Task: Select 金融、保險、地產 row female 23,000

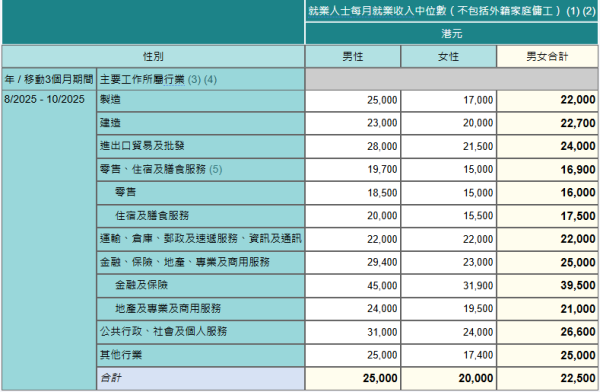Action: [x=448, y=262]
